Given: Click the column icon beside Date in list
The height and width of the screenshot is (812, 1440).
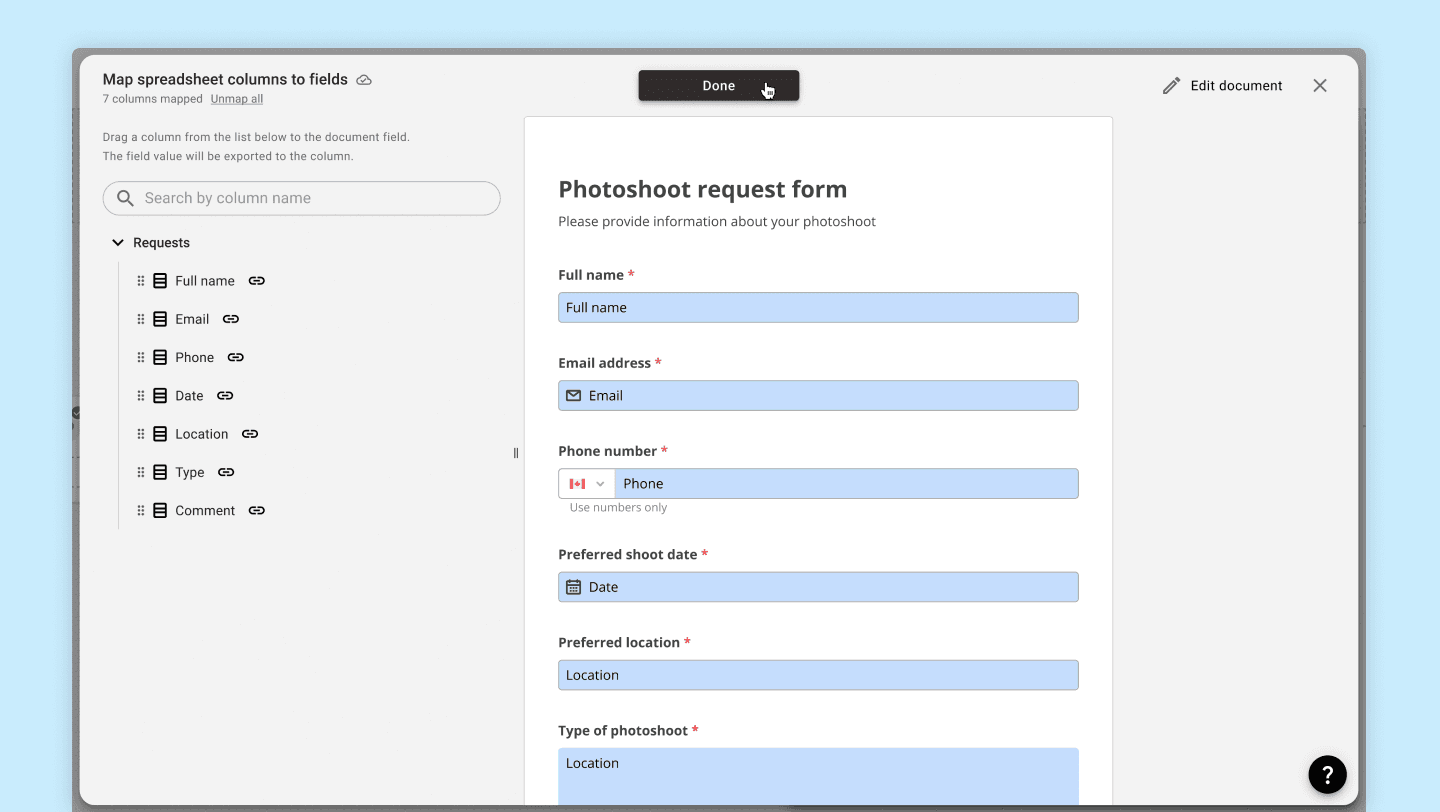Looking at the screenshot, I should click(160, 396).
